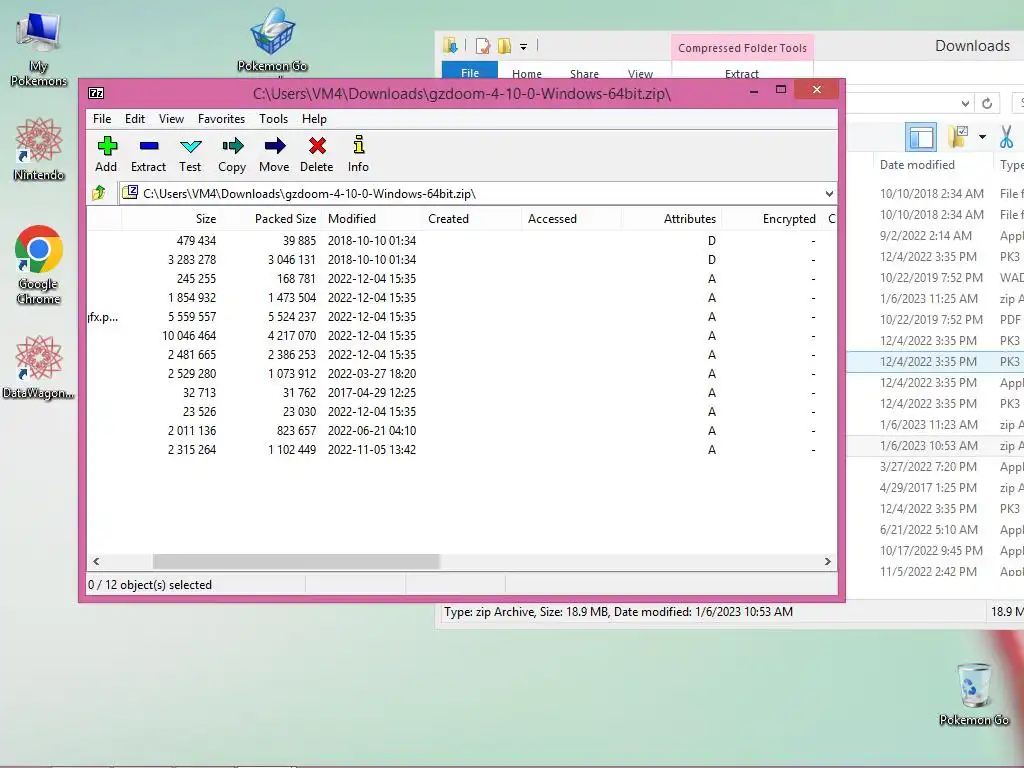Select the row starting with fx.p...

(462, 317)
